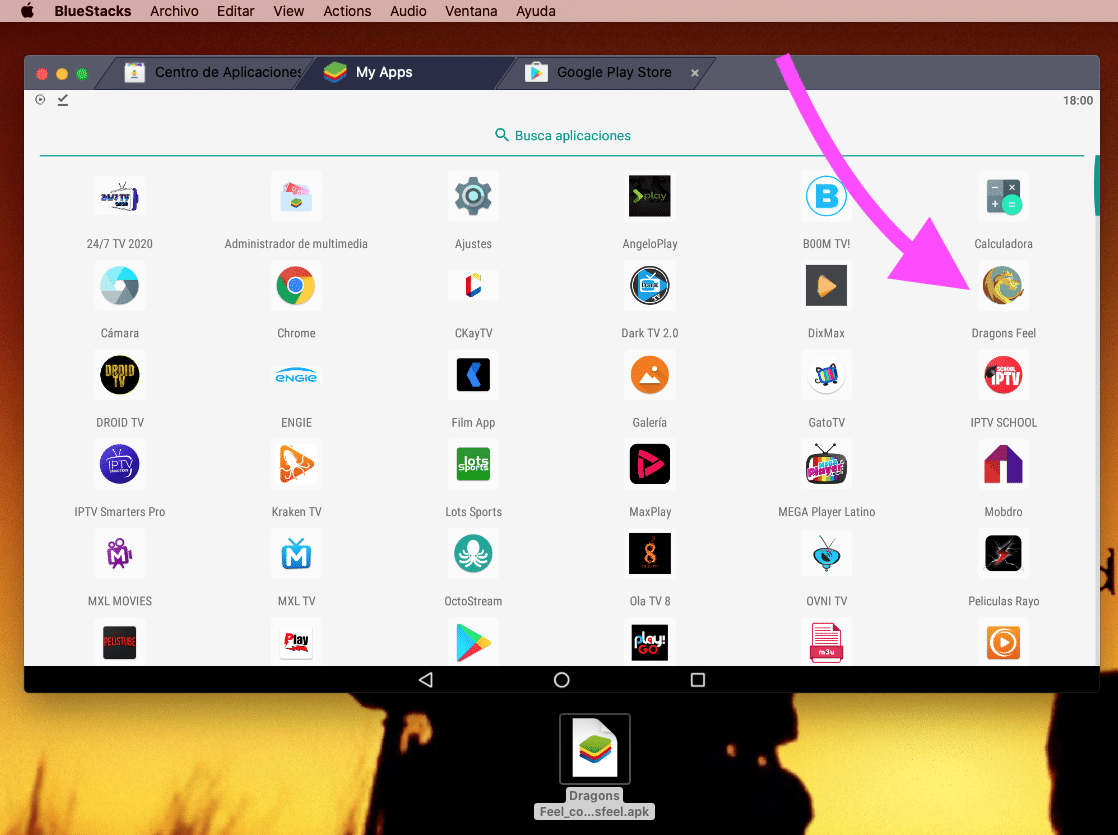Screen dimensions: 1118x835
Task: Open the Galería app
Action: 649,376
